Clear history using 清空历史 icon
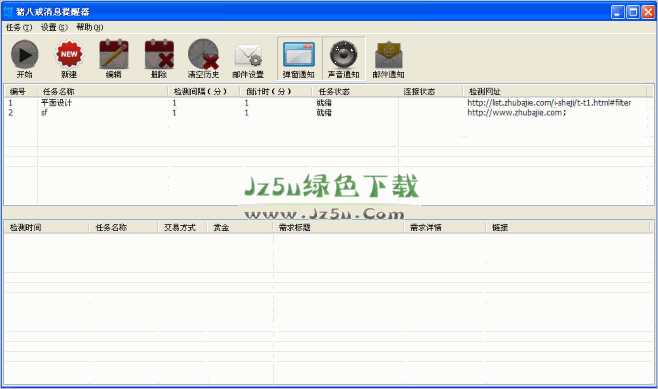This screenshot has width=658, height=389. coord(204,58)
